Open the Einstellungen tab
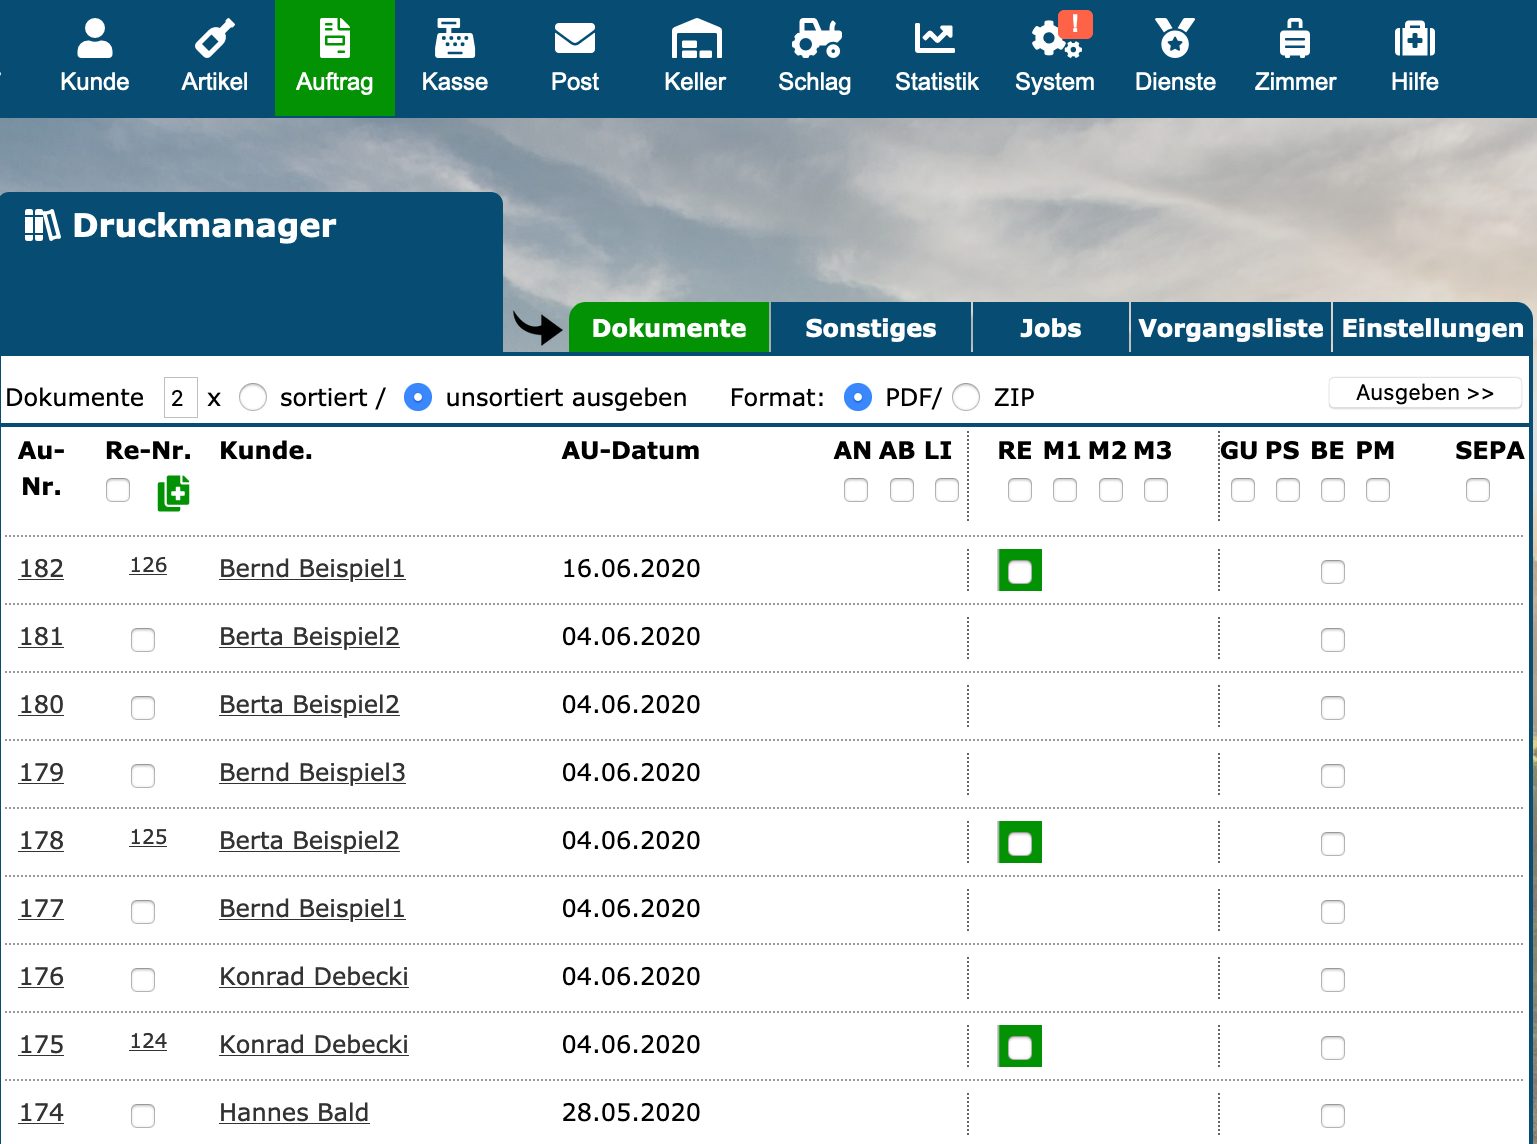 pos(1432,328)
